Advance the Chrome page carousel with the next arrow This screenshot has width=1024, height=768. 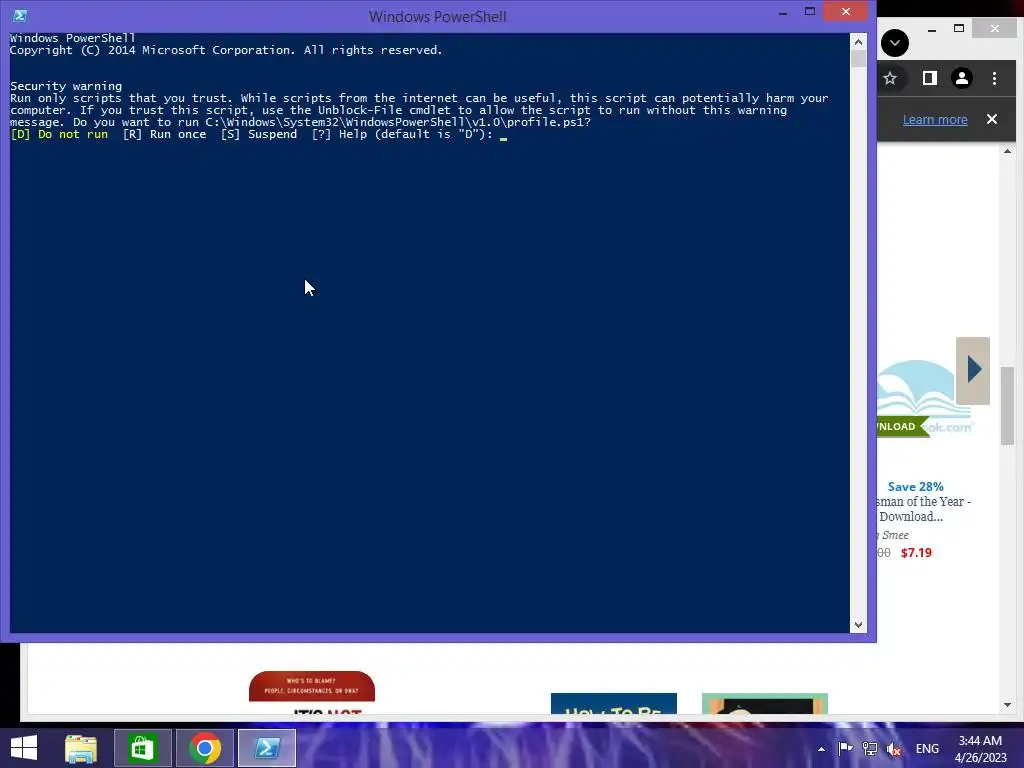[x=973, y=370]
